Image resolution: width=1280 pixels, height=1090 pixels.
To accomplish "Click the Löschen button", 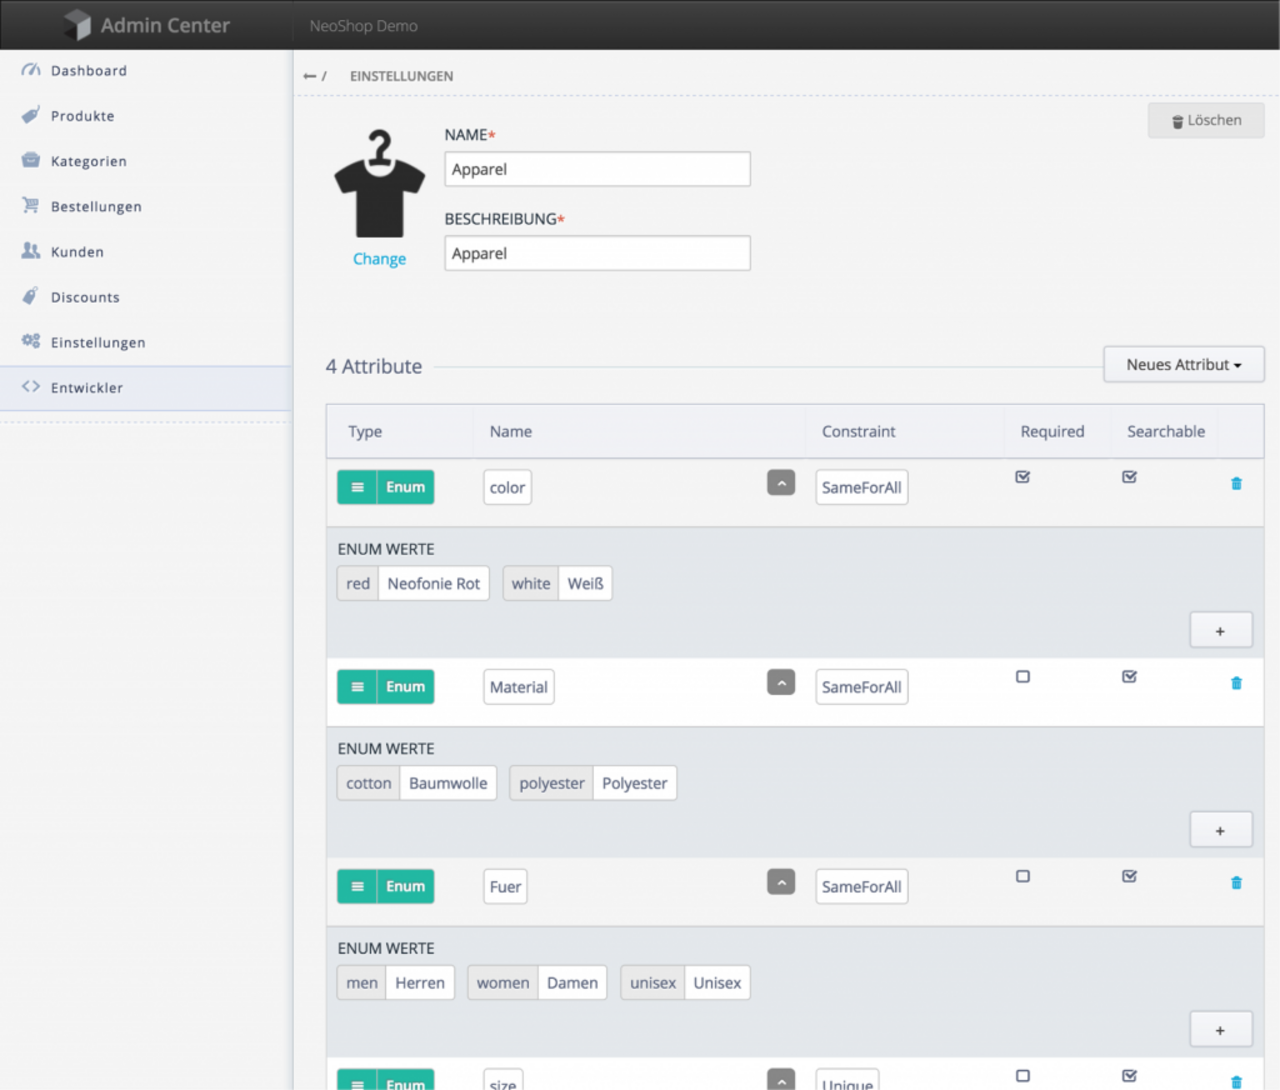I will pyautogui.click(x=1206, y=121).
